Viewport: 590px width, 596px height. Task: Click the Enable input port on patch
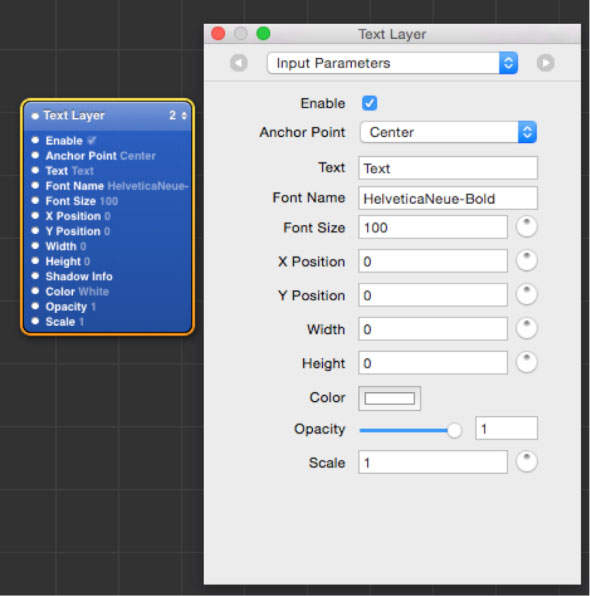[x=35, y=140]
